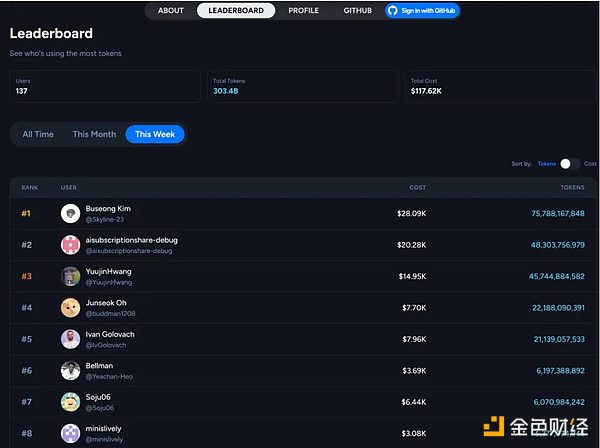This screenshot has width=600, height=448.
Task: Select the All Time filter
Action: [x=38, y=134]
